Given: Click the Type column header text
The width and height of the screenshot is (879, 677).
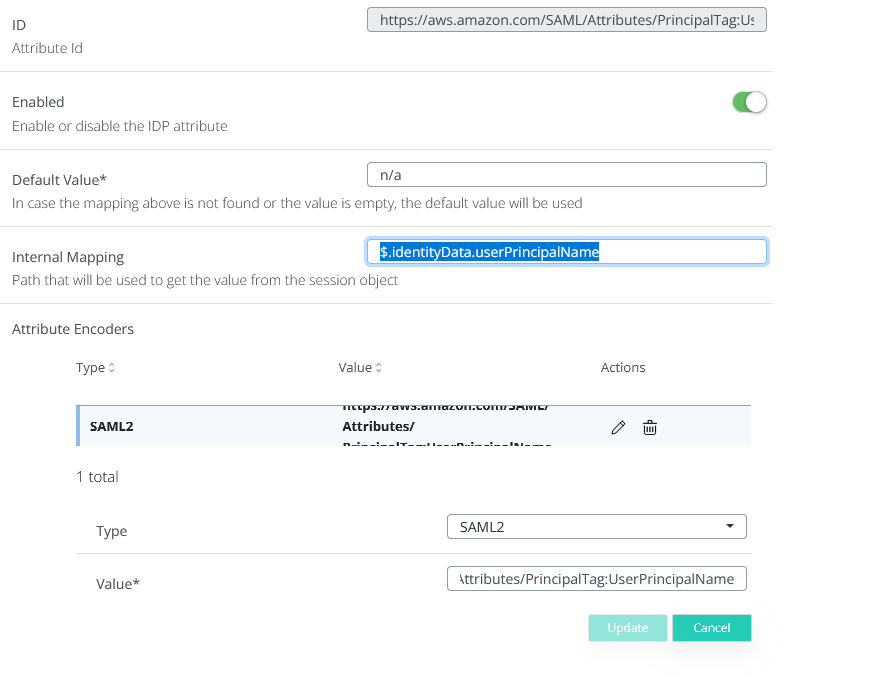Looking at the screenshot, I should pyautogui.click(x=90, y=368).
